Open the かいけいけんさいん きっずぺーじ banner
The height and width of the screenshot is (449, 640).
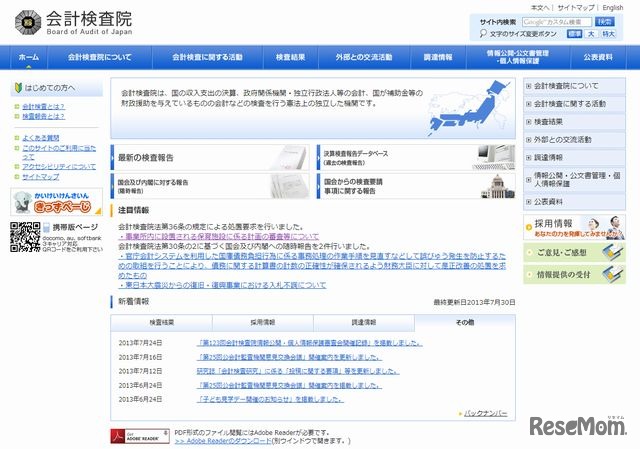point(56,202)
